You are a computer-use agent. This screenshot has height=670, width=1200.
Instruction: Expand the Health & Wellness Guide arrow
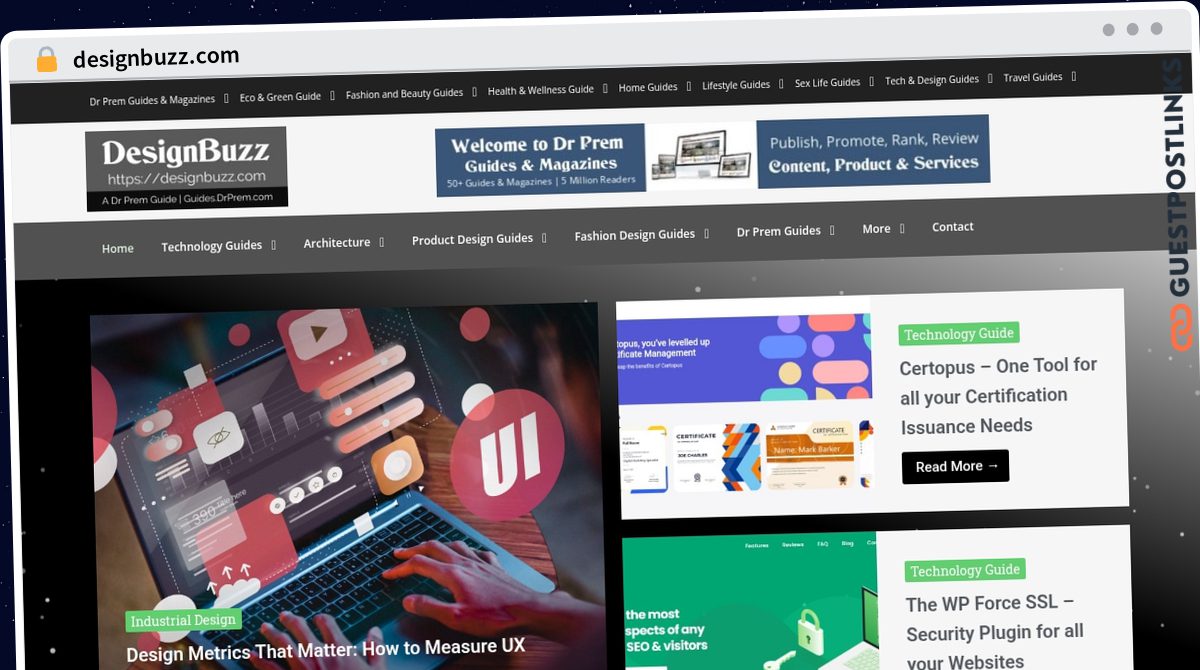pyautogui.click(x=605, y=88)
